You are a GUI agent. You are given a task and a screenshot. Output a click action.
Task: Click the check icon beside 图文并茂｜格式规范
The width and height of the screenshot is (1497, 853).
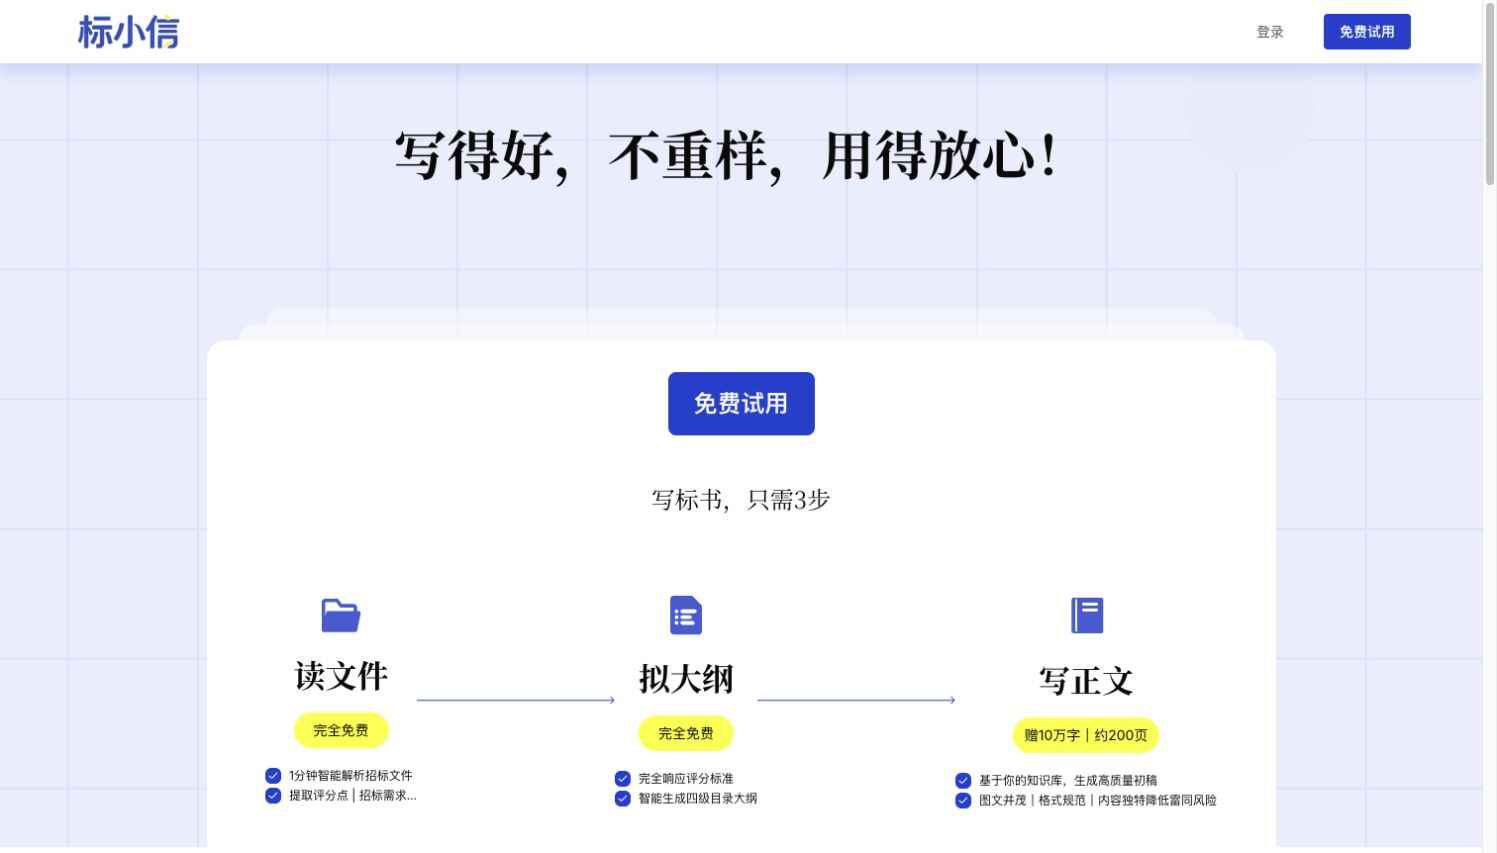tap(963, 800)
